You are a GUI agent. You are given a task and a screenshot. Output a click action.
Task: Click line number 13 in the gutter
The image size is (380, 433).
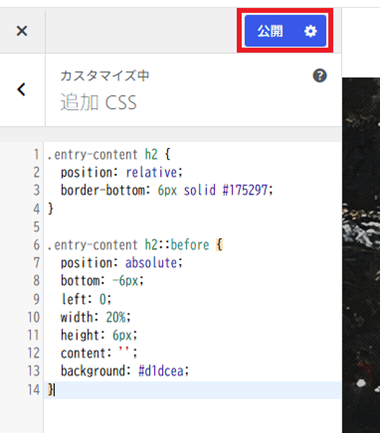[34, 371]
